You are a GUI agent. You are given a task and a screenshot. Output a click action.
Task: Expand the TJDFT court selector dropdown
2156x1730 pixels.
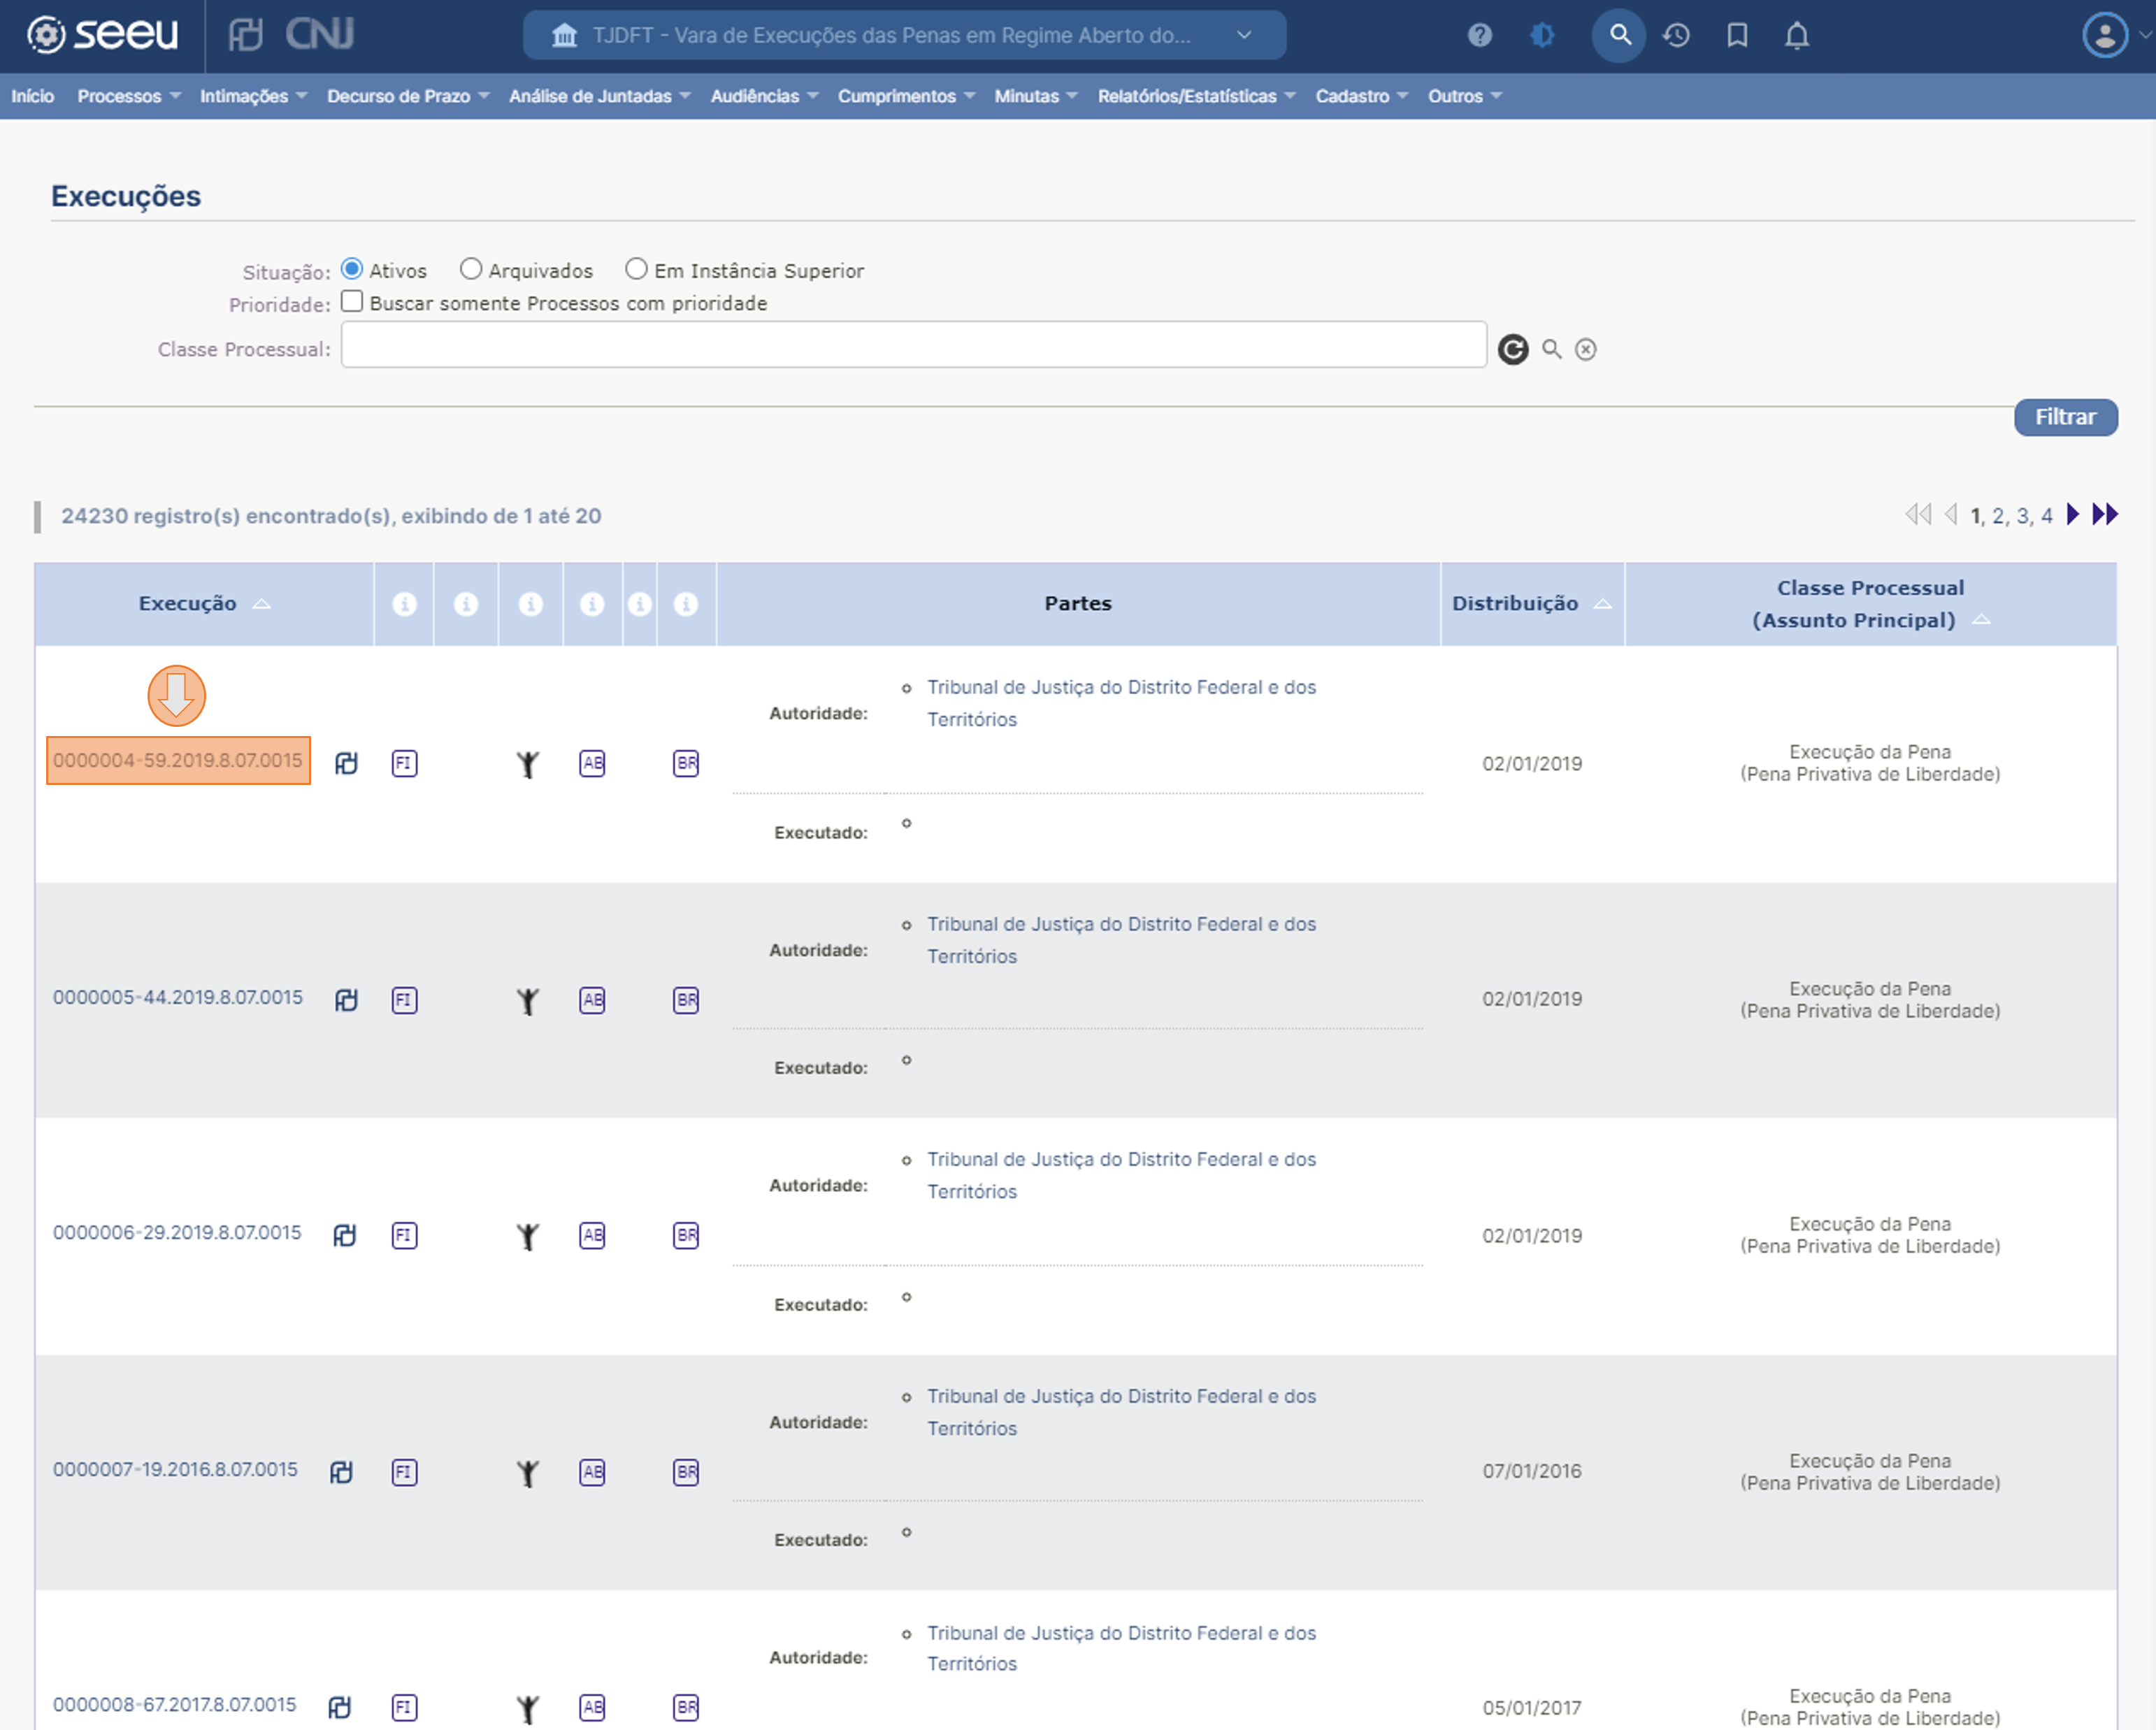click(904, 36)
